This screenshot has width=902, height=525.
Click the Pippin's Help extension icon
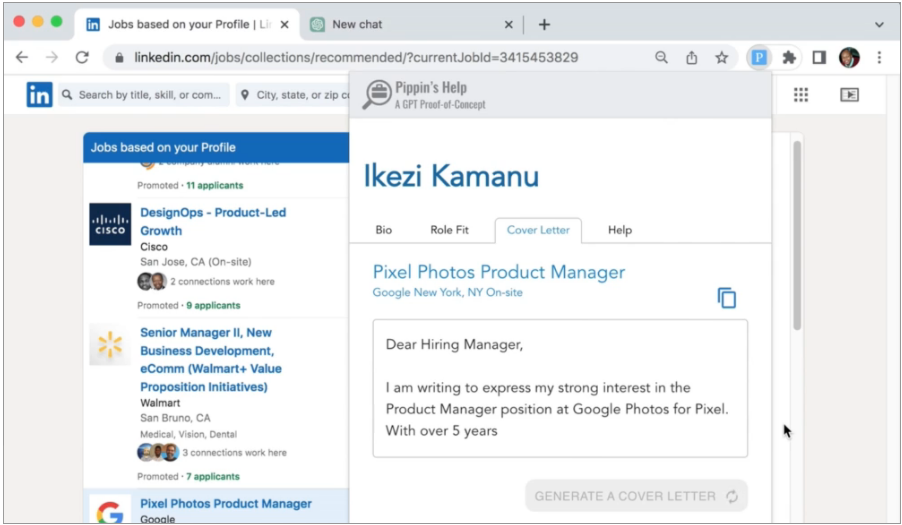[x=759, y=57]
